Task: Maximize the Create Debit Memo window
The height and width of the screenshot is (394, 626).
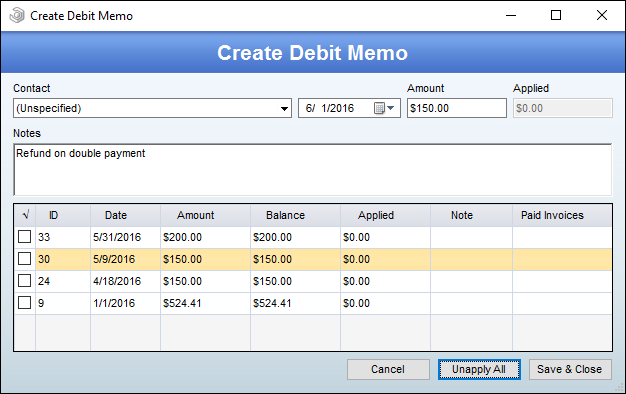Action: (556, 16)
